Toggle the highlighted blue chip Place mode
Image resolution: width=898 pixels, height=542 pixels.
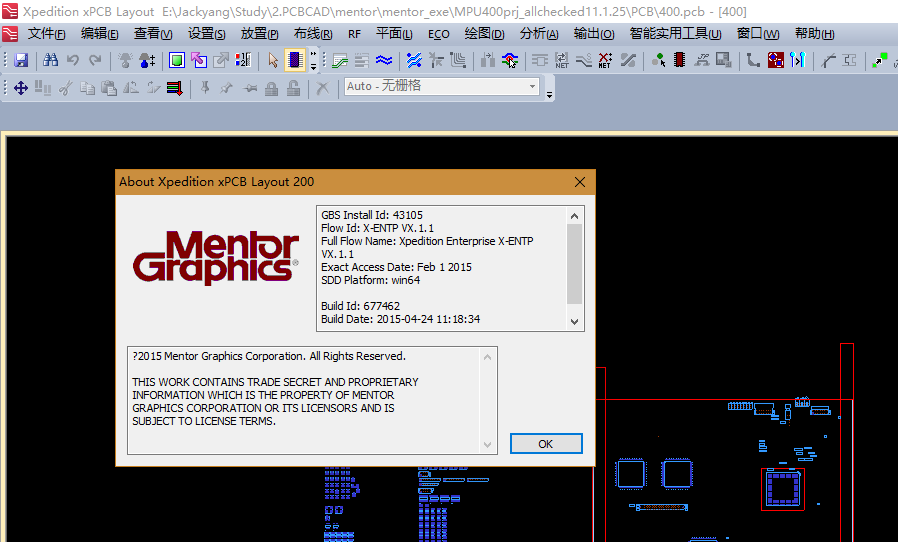coord(295,60)
